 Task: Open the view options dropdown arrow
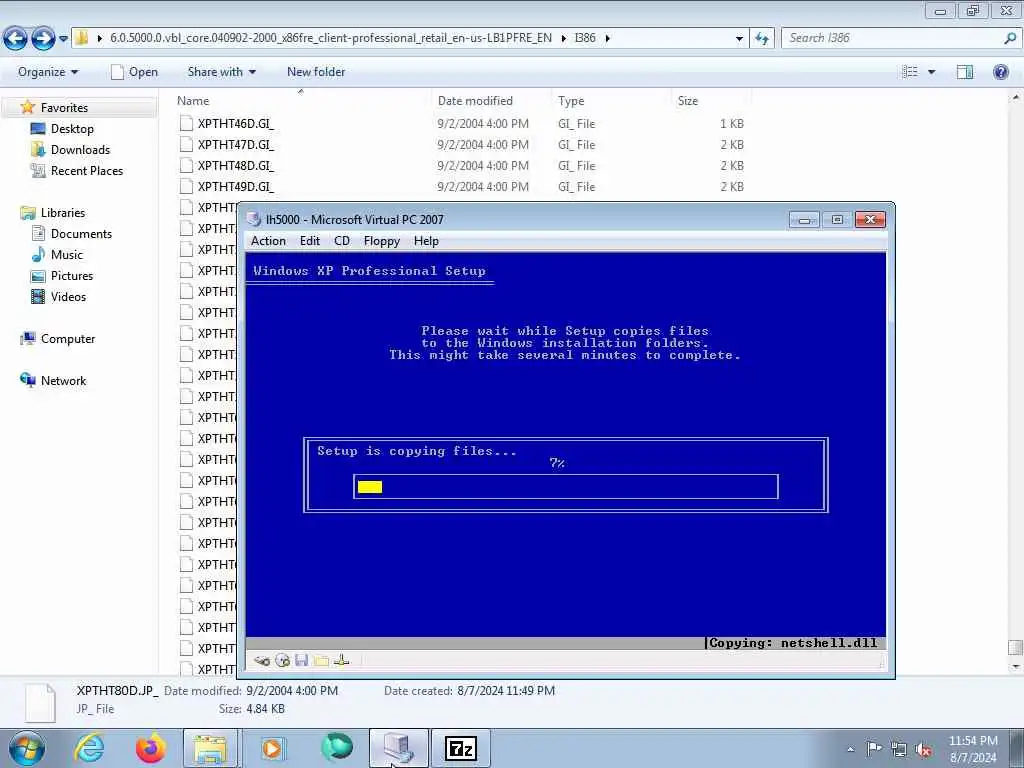(931, 72)
